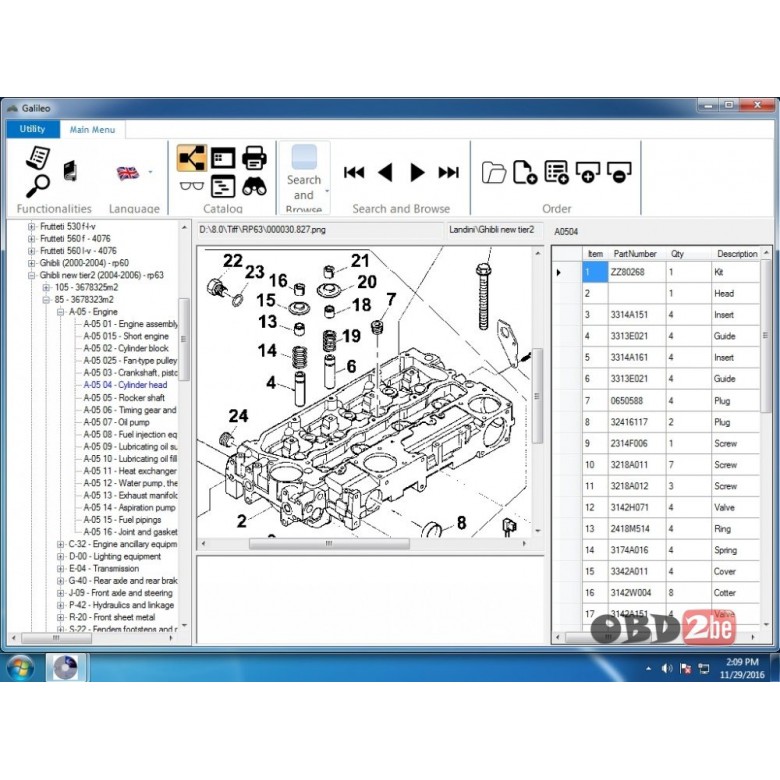Click the PartNumber column header
Image resolution: width=780 pixels, height=780 pixels.
(x=635, y=254)
